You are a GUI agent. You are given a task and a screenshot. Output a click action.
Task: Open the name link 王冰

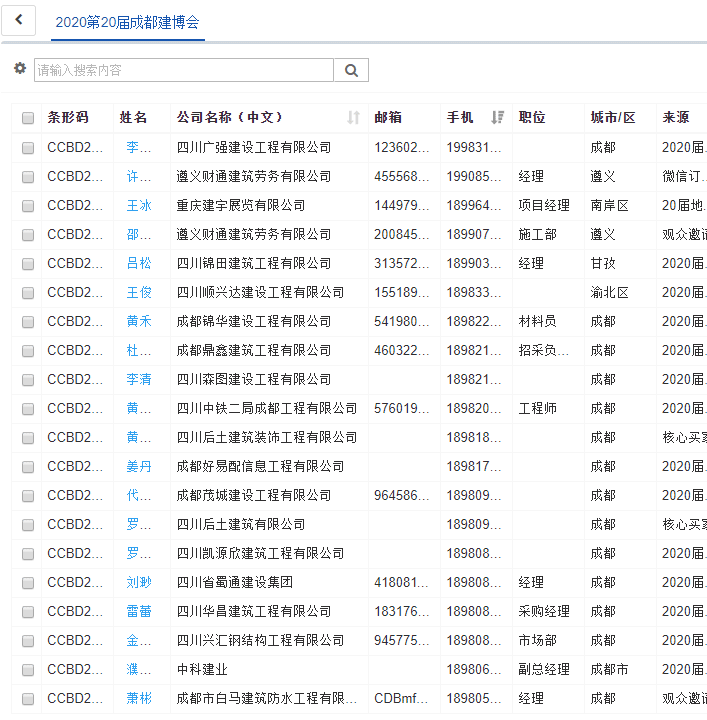click(x=139, y=205)
